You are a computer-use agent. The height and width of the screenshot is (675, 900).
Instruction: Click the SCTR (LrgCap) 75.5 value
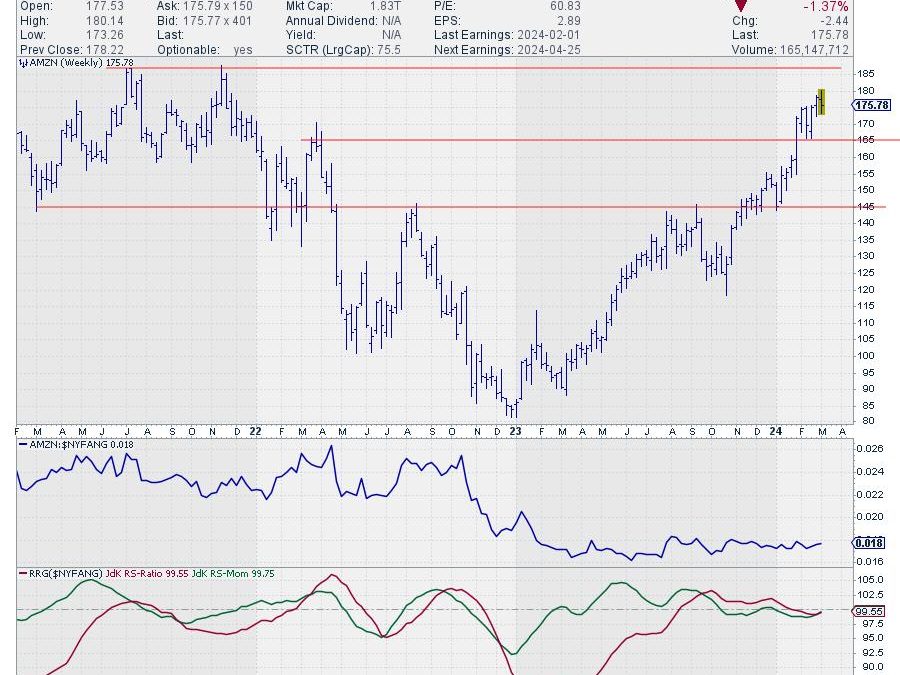point(389,50)
